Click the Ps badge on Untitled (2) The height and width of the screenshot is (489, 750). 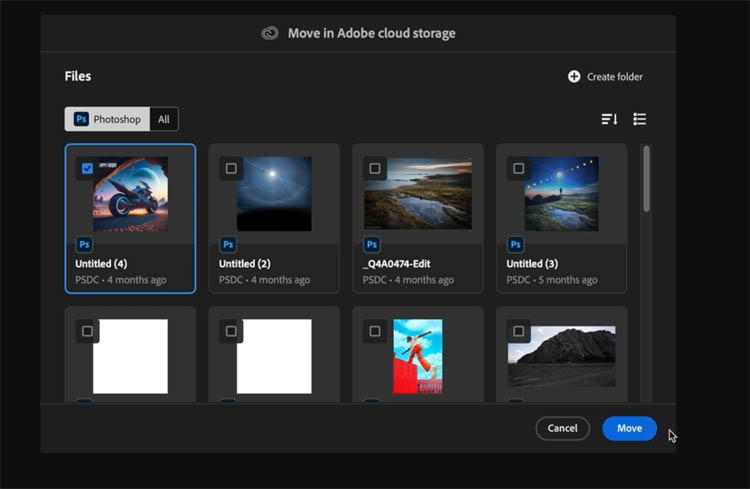[228, 244]
